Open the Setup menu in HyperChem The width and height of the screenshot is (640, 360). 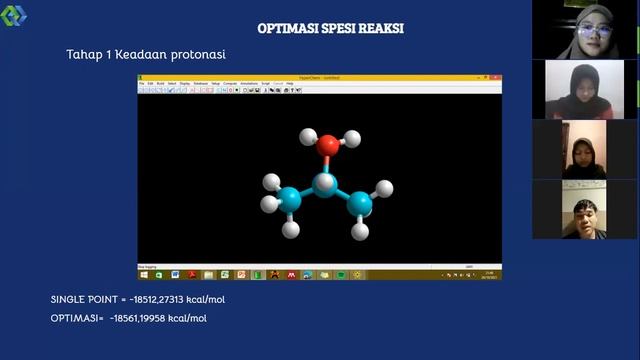click(216, 84)
